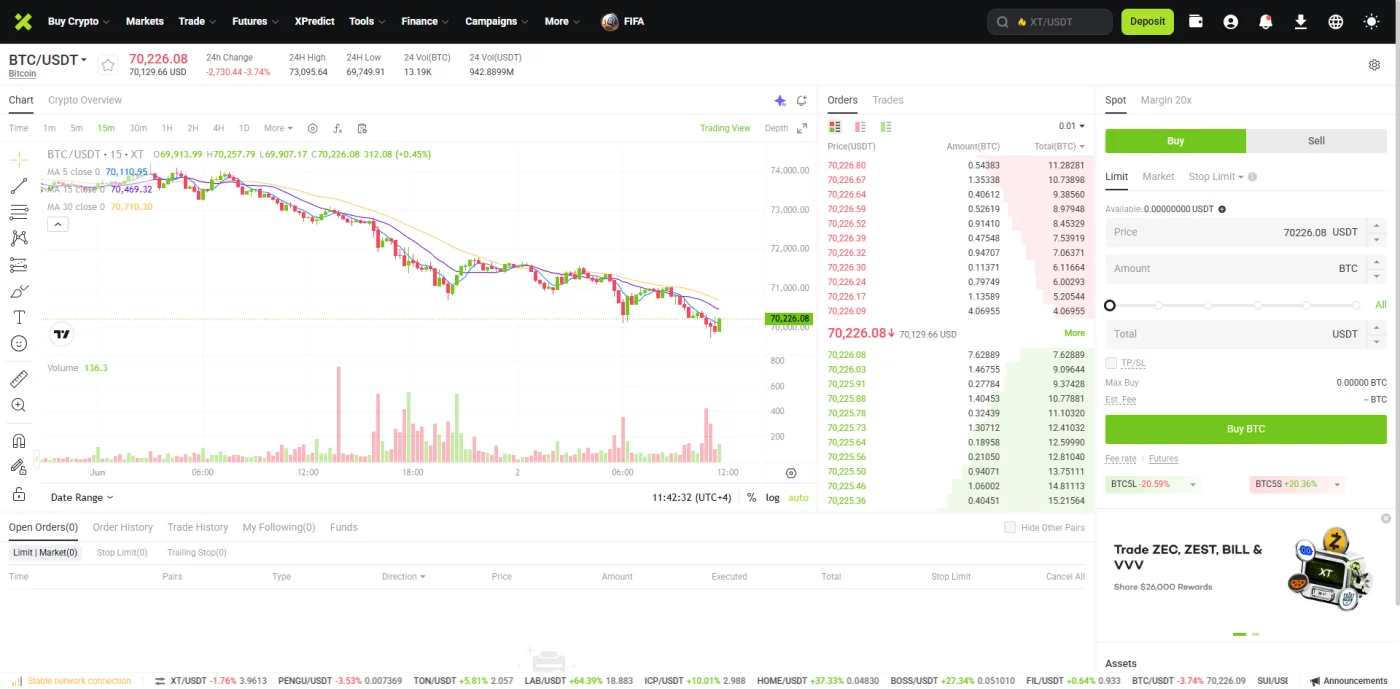1400x689 pixels.
Task: Open the Order History tab
Action: click(123, 527)
